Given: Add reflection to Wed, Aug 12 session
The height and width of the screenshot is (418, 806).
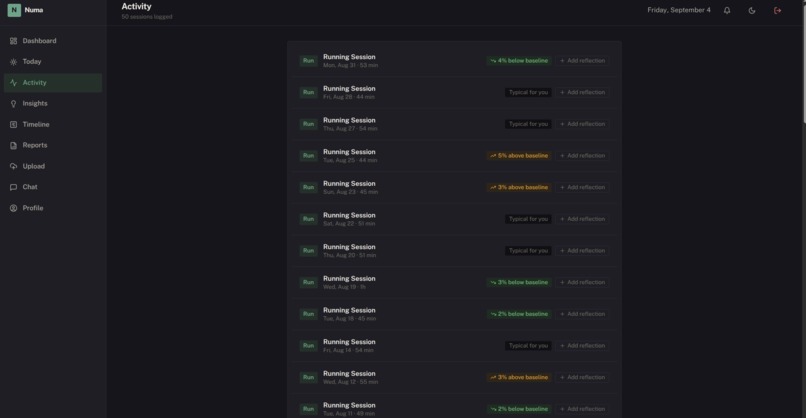Looking at the screenshot, I should click(x=582, y=377).
